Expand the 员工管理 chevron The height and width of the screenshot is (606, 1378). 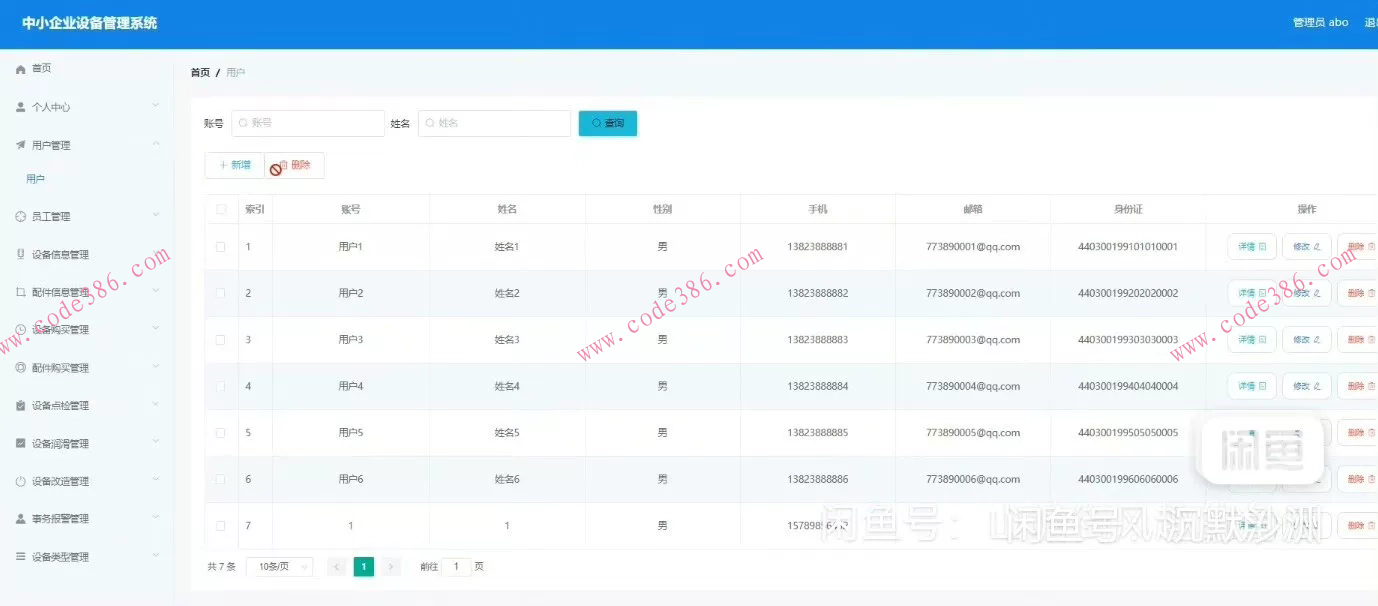[156, 215]
